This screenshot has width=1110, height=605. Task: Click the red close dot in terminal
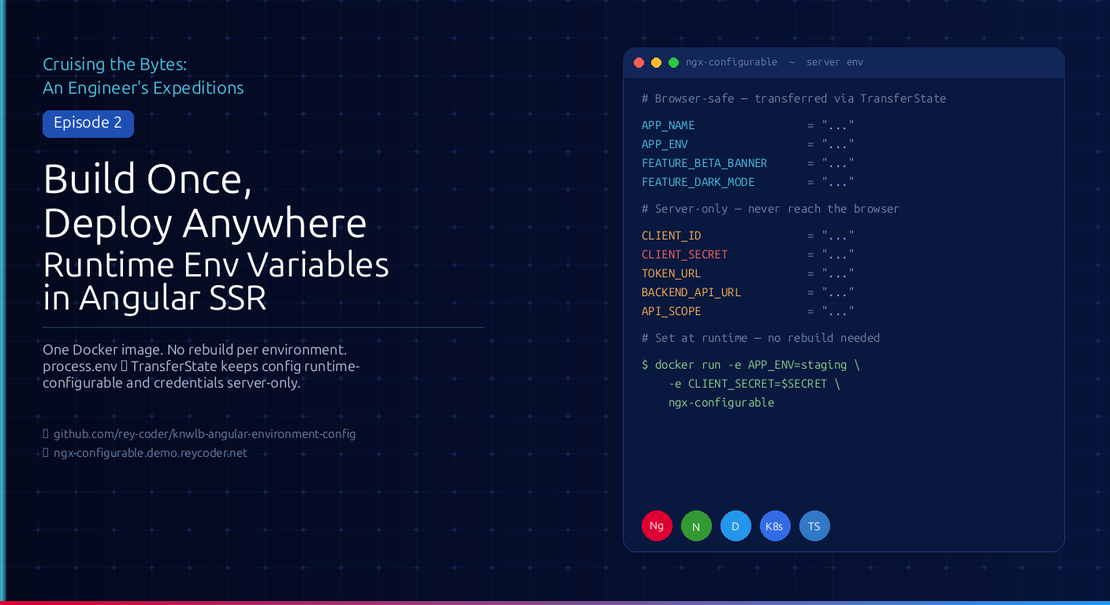(639, 62)
